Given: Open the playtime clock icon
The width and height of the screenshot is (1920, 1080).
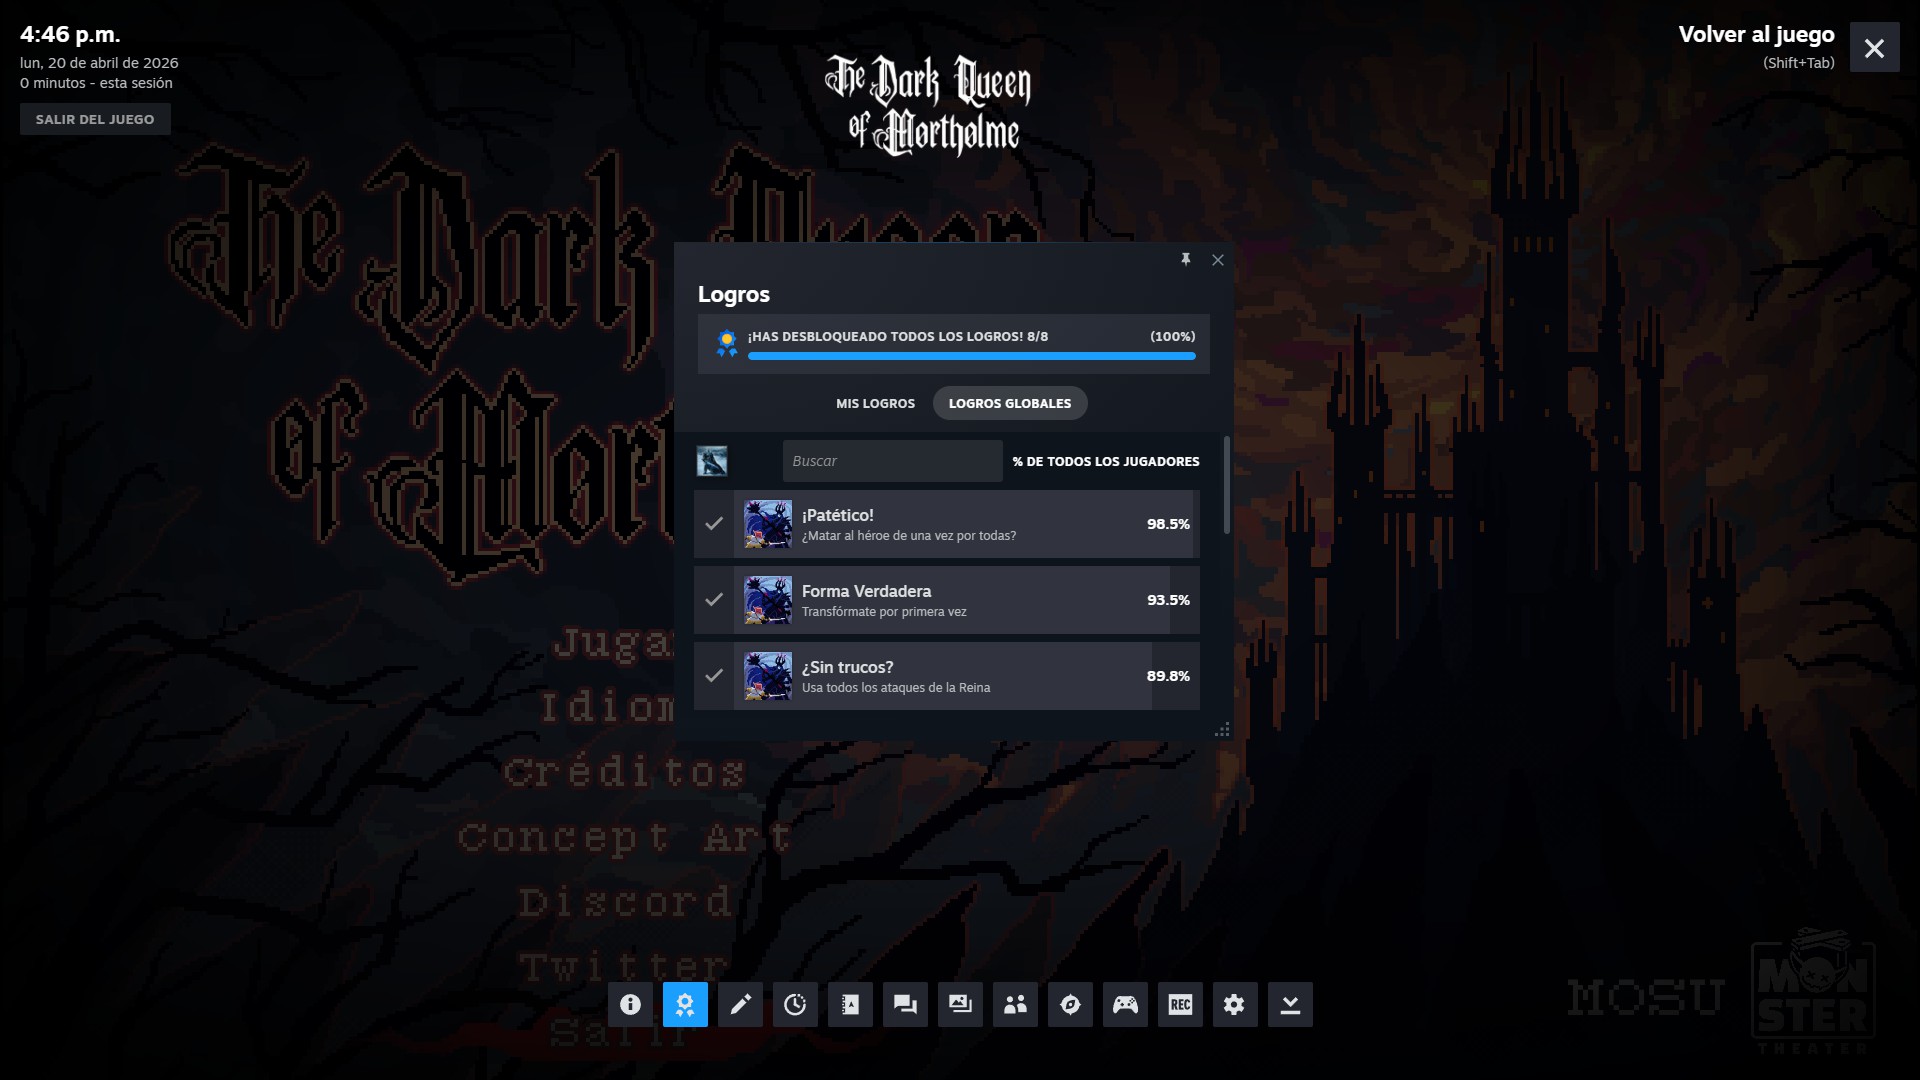Looking at the screenshot, I should [795, 1004].
